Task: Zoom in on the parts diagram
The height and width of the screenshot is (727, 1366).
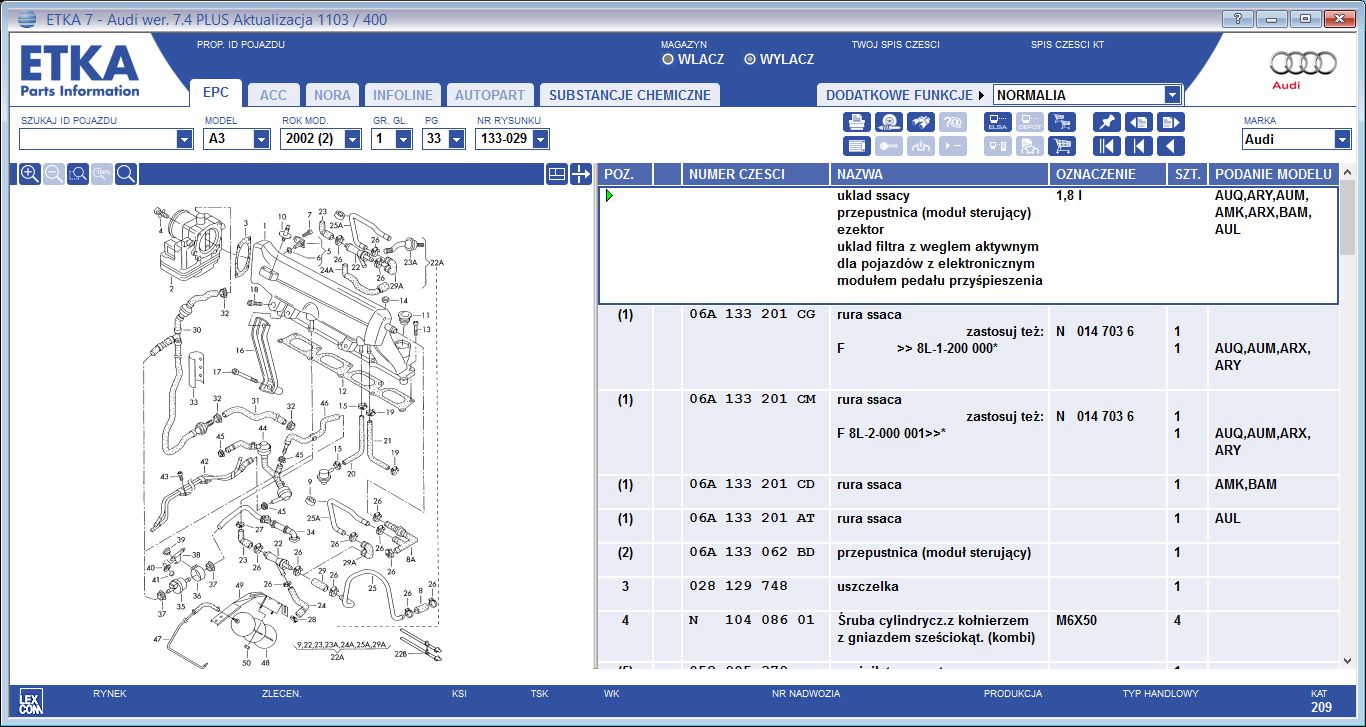Action: pyautogui.click(x=30, y=174)
